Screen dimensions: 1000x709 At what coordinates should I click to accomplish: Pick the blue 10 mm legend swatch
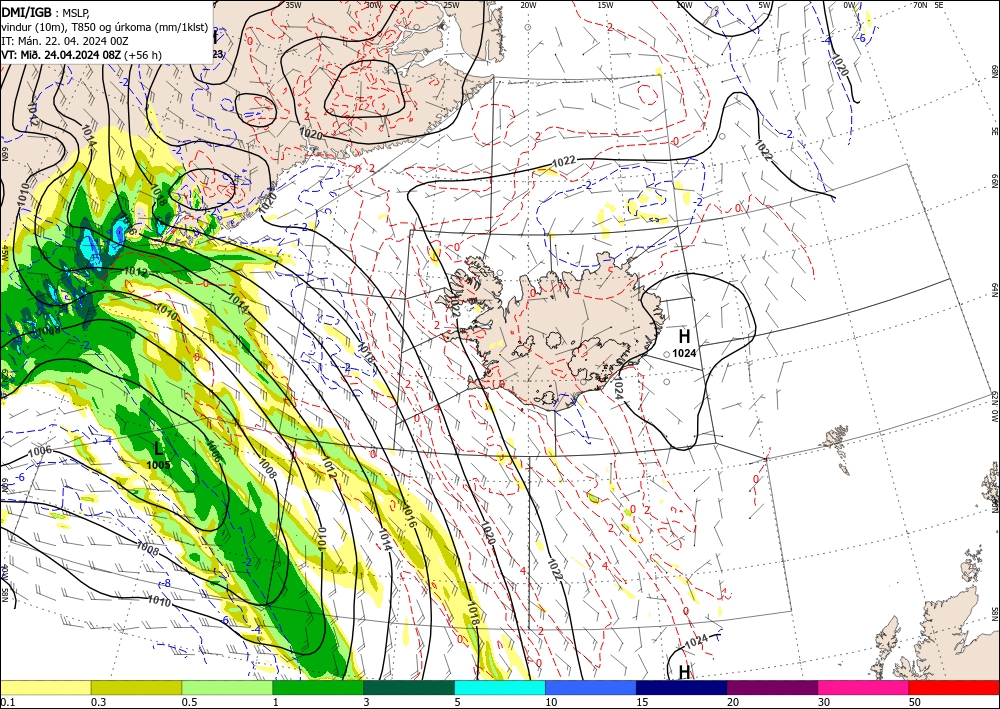click(591, 687)
